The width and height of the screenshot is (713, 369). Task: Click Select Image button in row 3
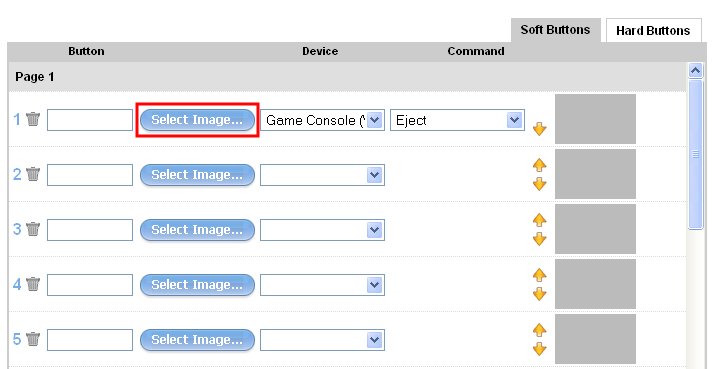point(197,230)
